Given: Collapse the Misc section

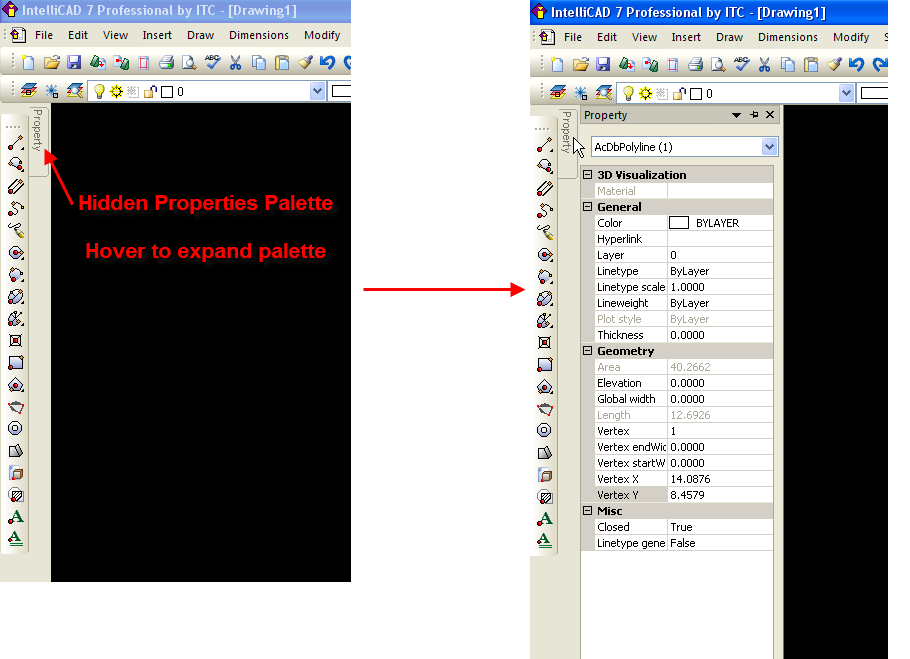Looking at the screenshot, I should tap(588, 510).
